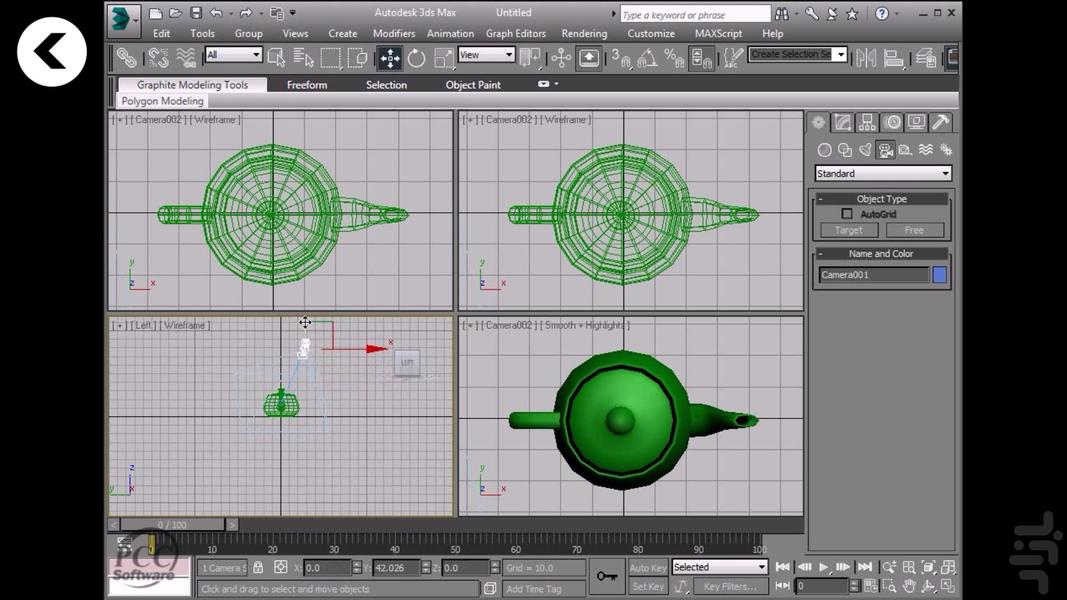Expand the View reference coordinate dropdown

coord(486,55)
